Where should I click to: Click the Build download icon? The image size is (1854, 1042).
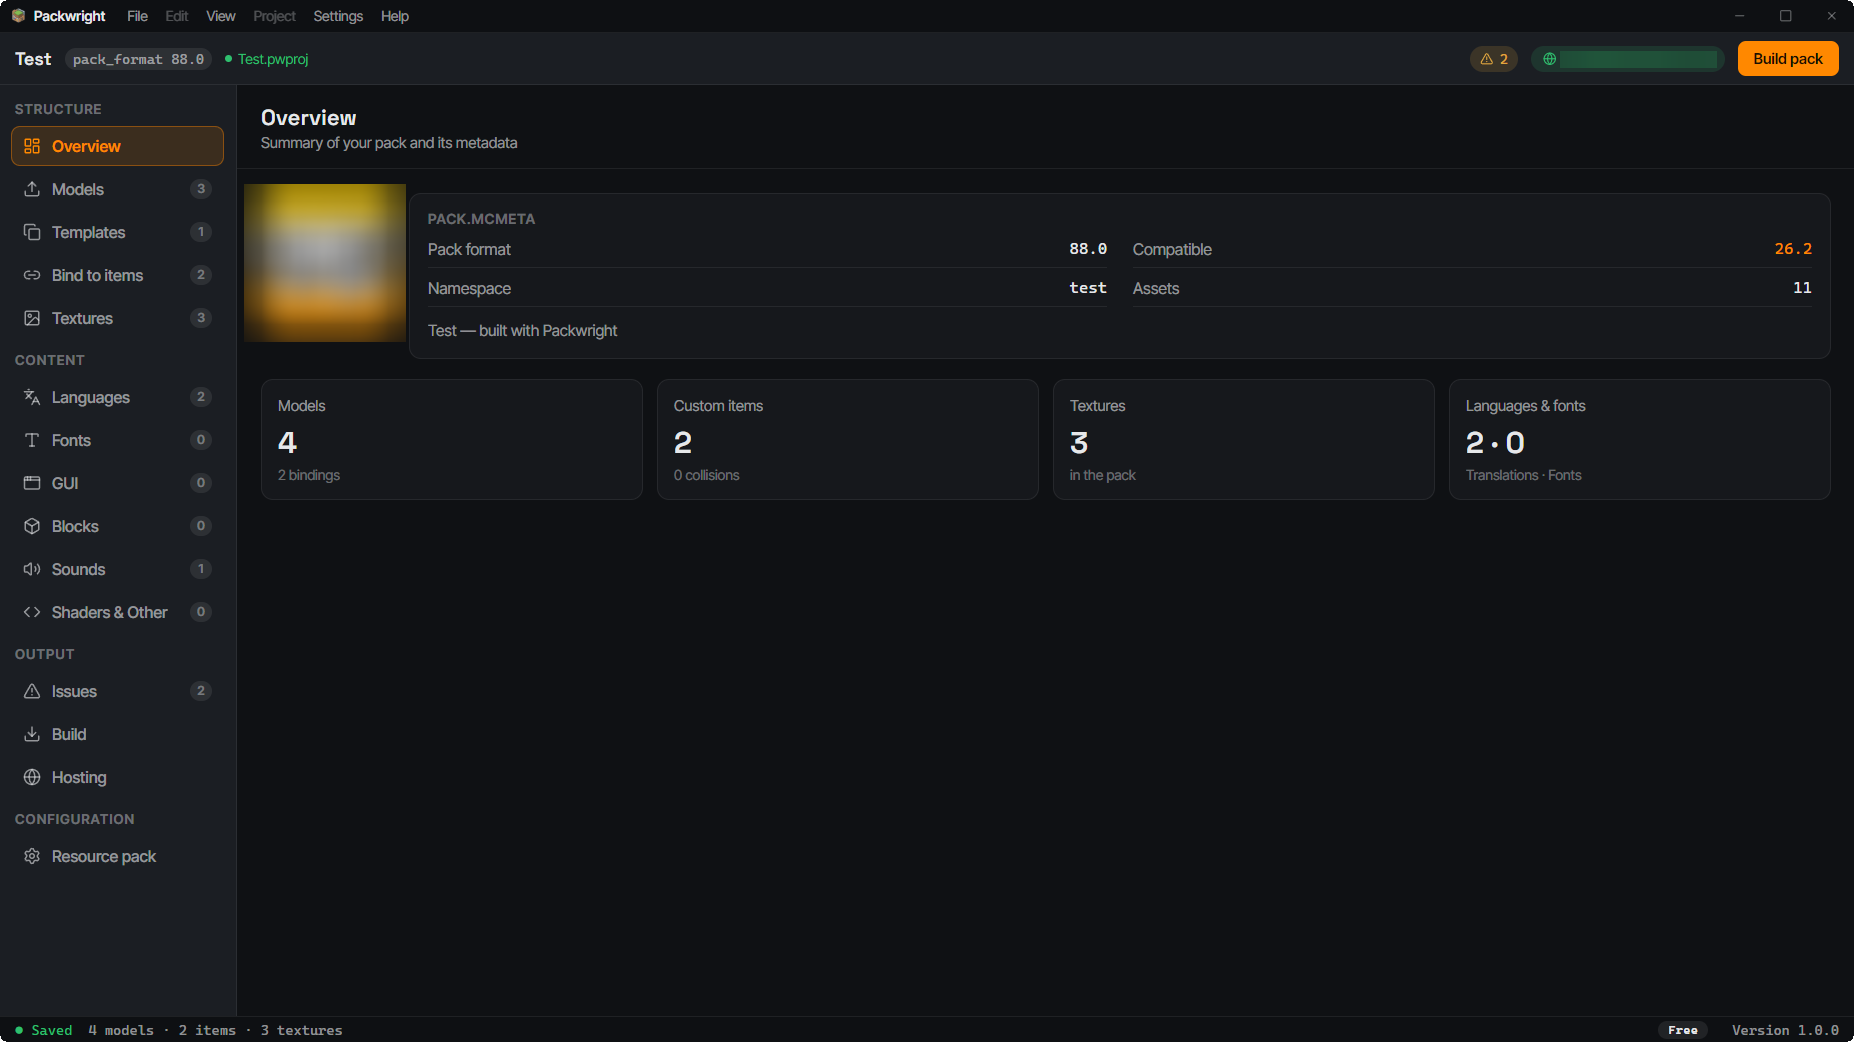click(x=32, y=734)
